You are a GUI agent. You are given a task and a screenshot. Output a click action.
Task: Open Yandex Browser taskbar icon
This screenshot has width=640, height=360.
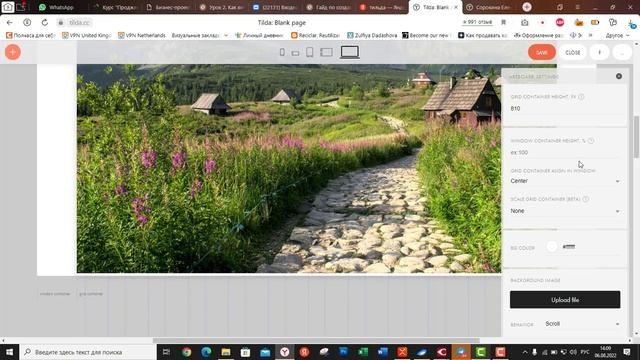click(x=284, y=352)
